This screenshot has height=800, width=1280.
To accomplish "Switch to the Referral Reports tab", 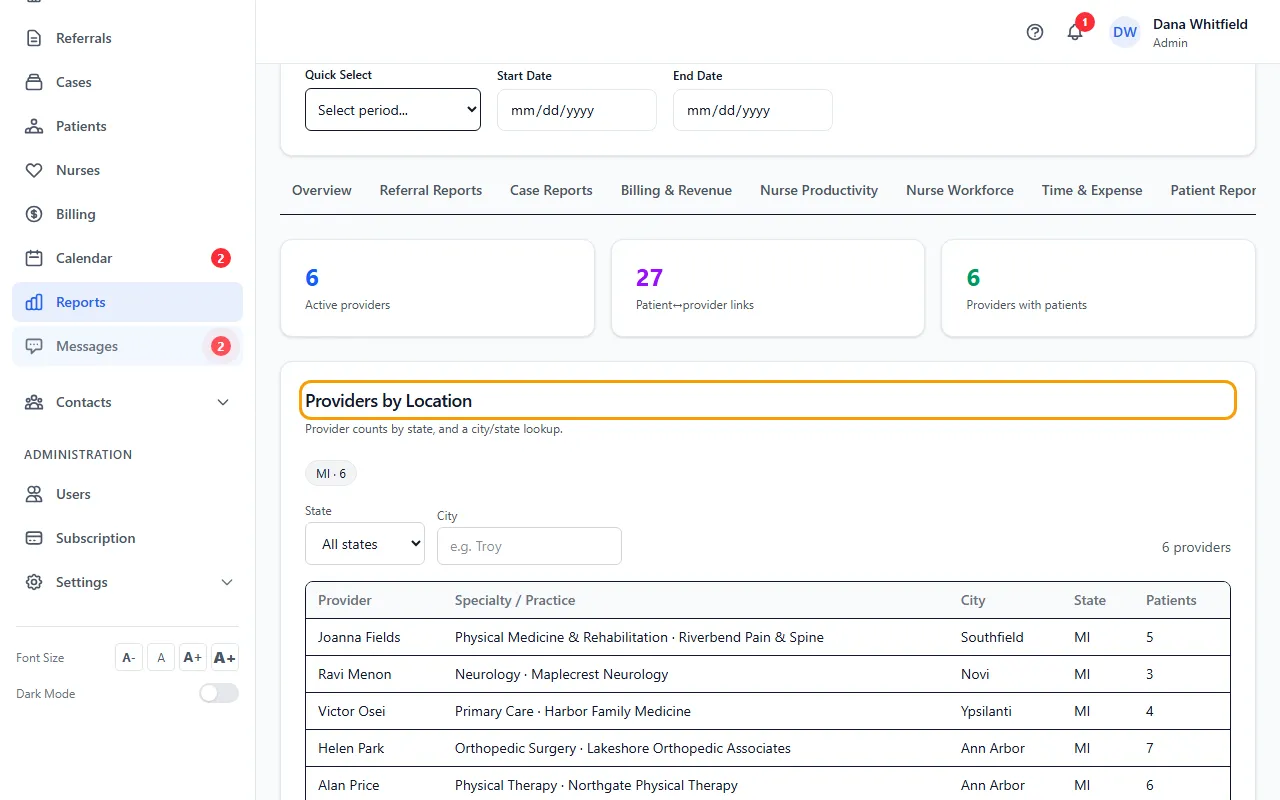I will point(431,190).
